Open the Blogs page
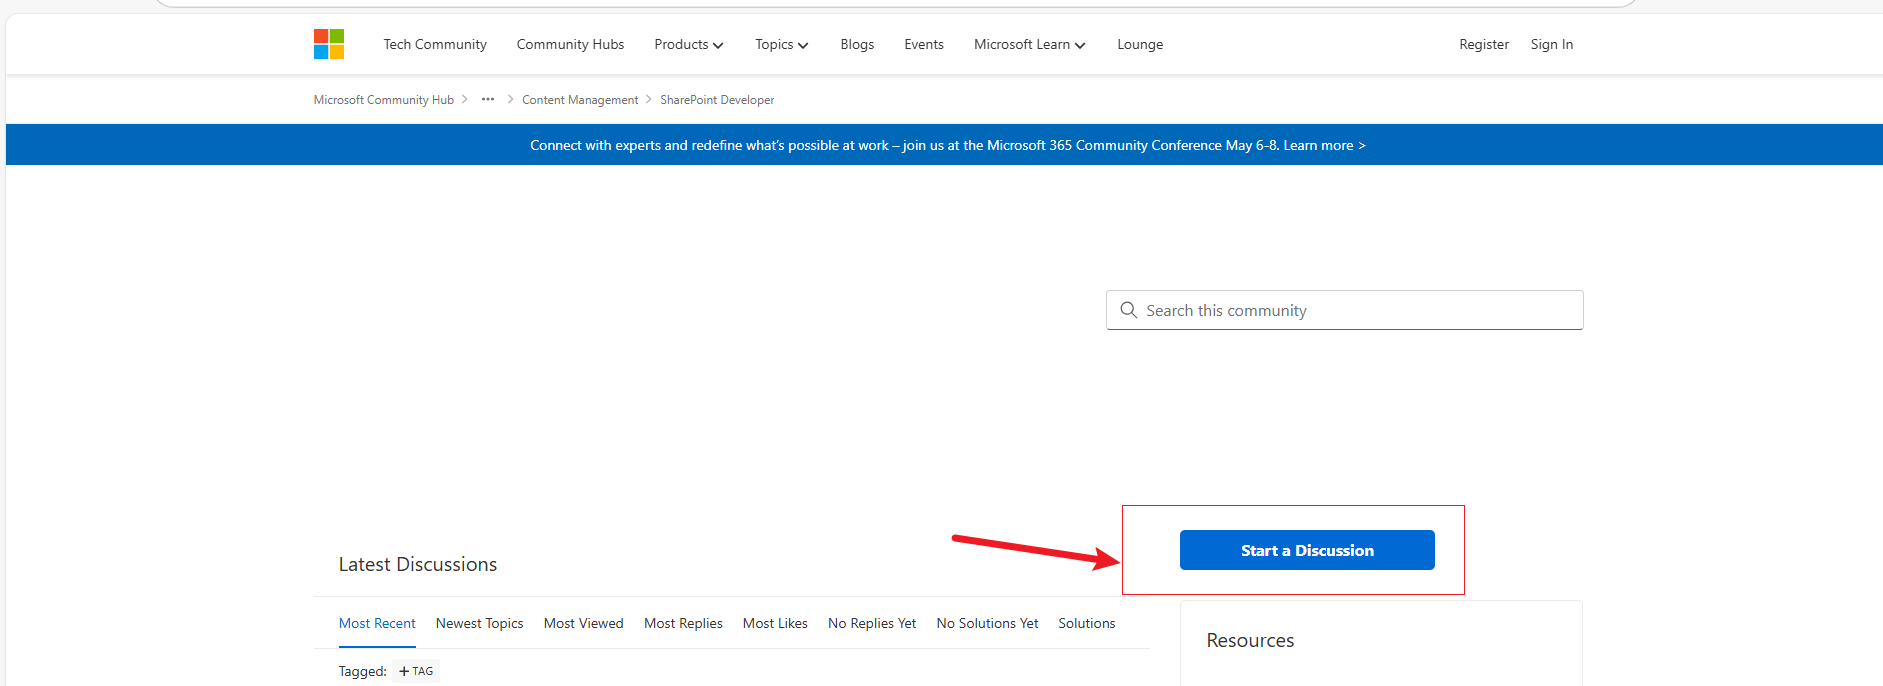 pos(857,44)
